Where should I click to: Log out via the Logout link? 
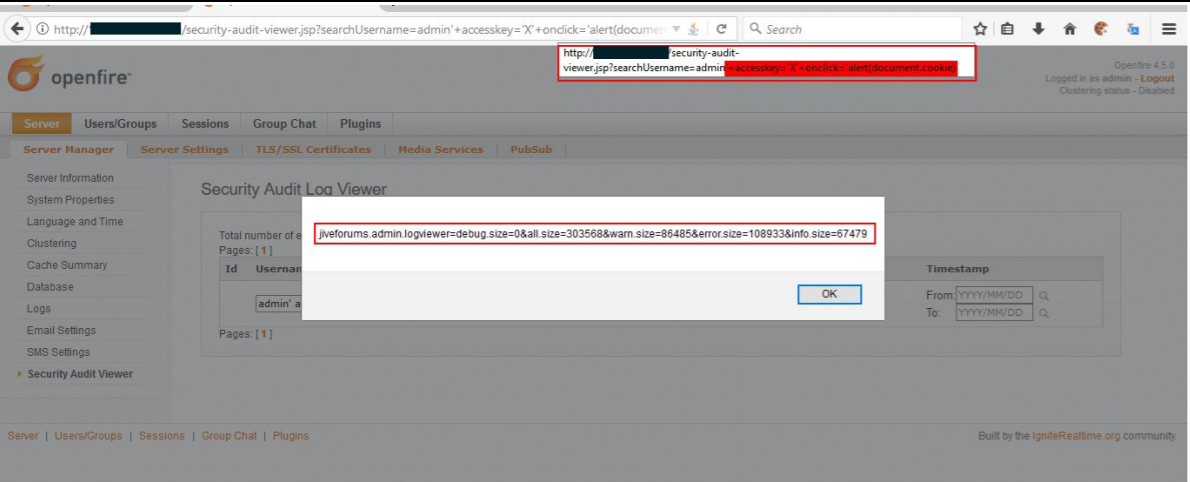coord(1157,78)
